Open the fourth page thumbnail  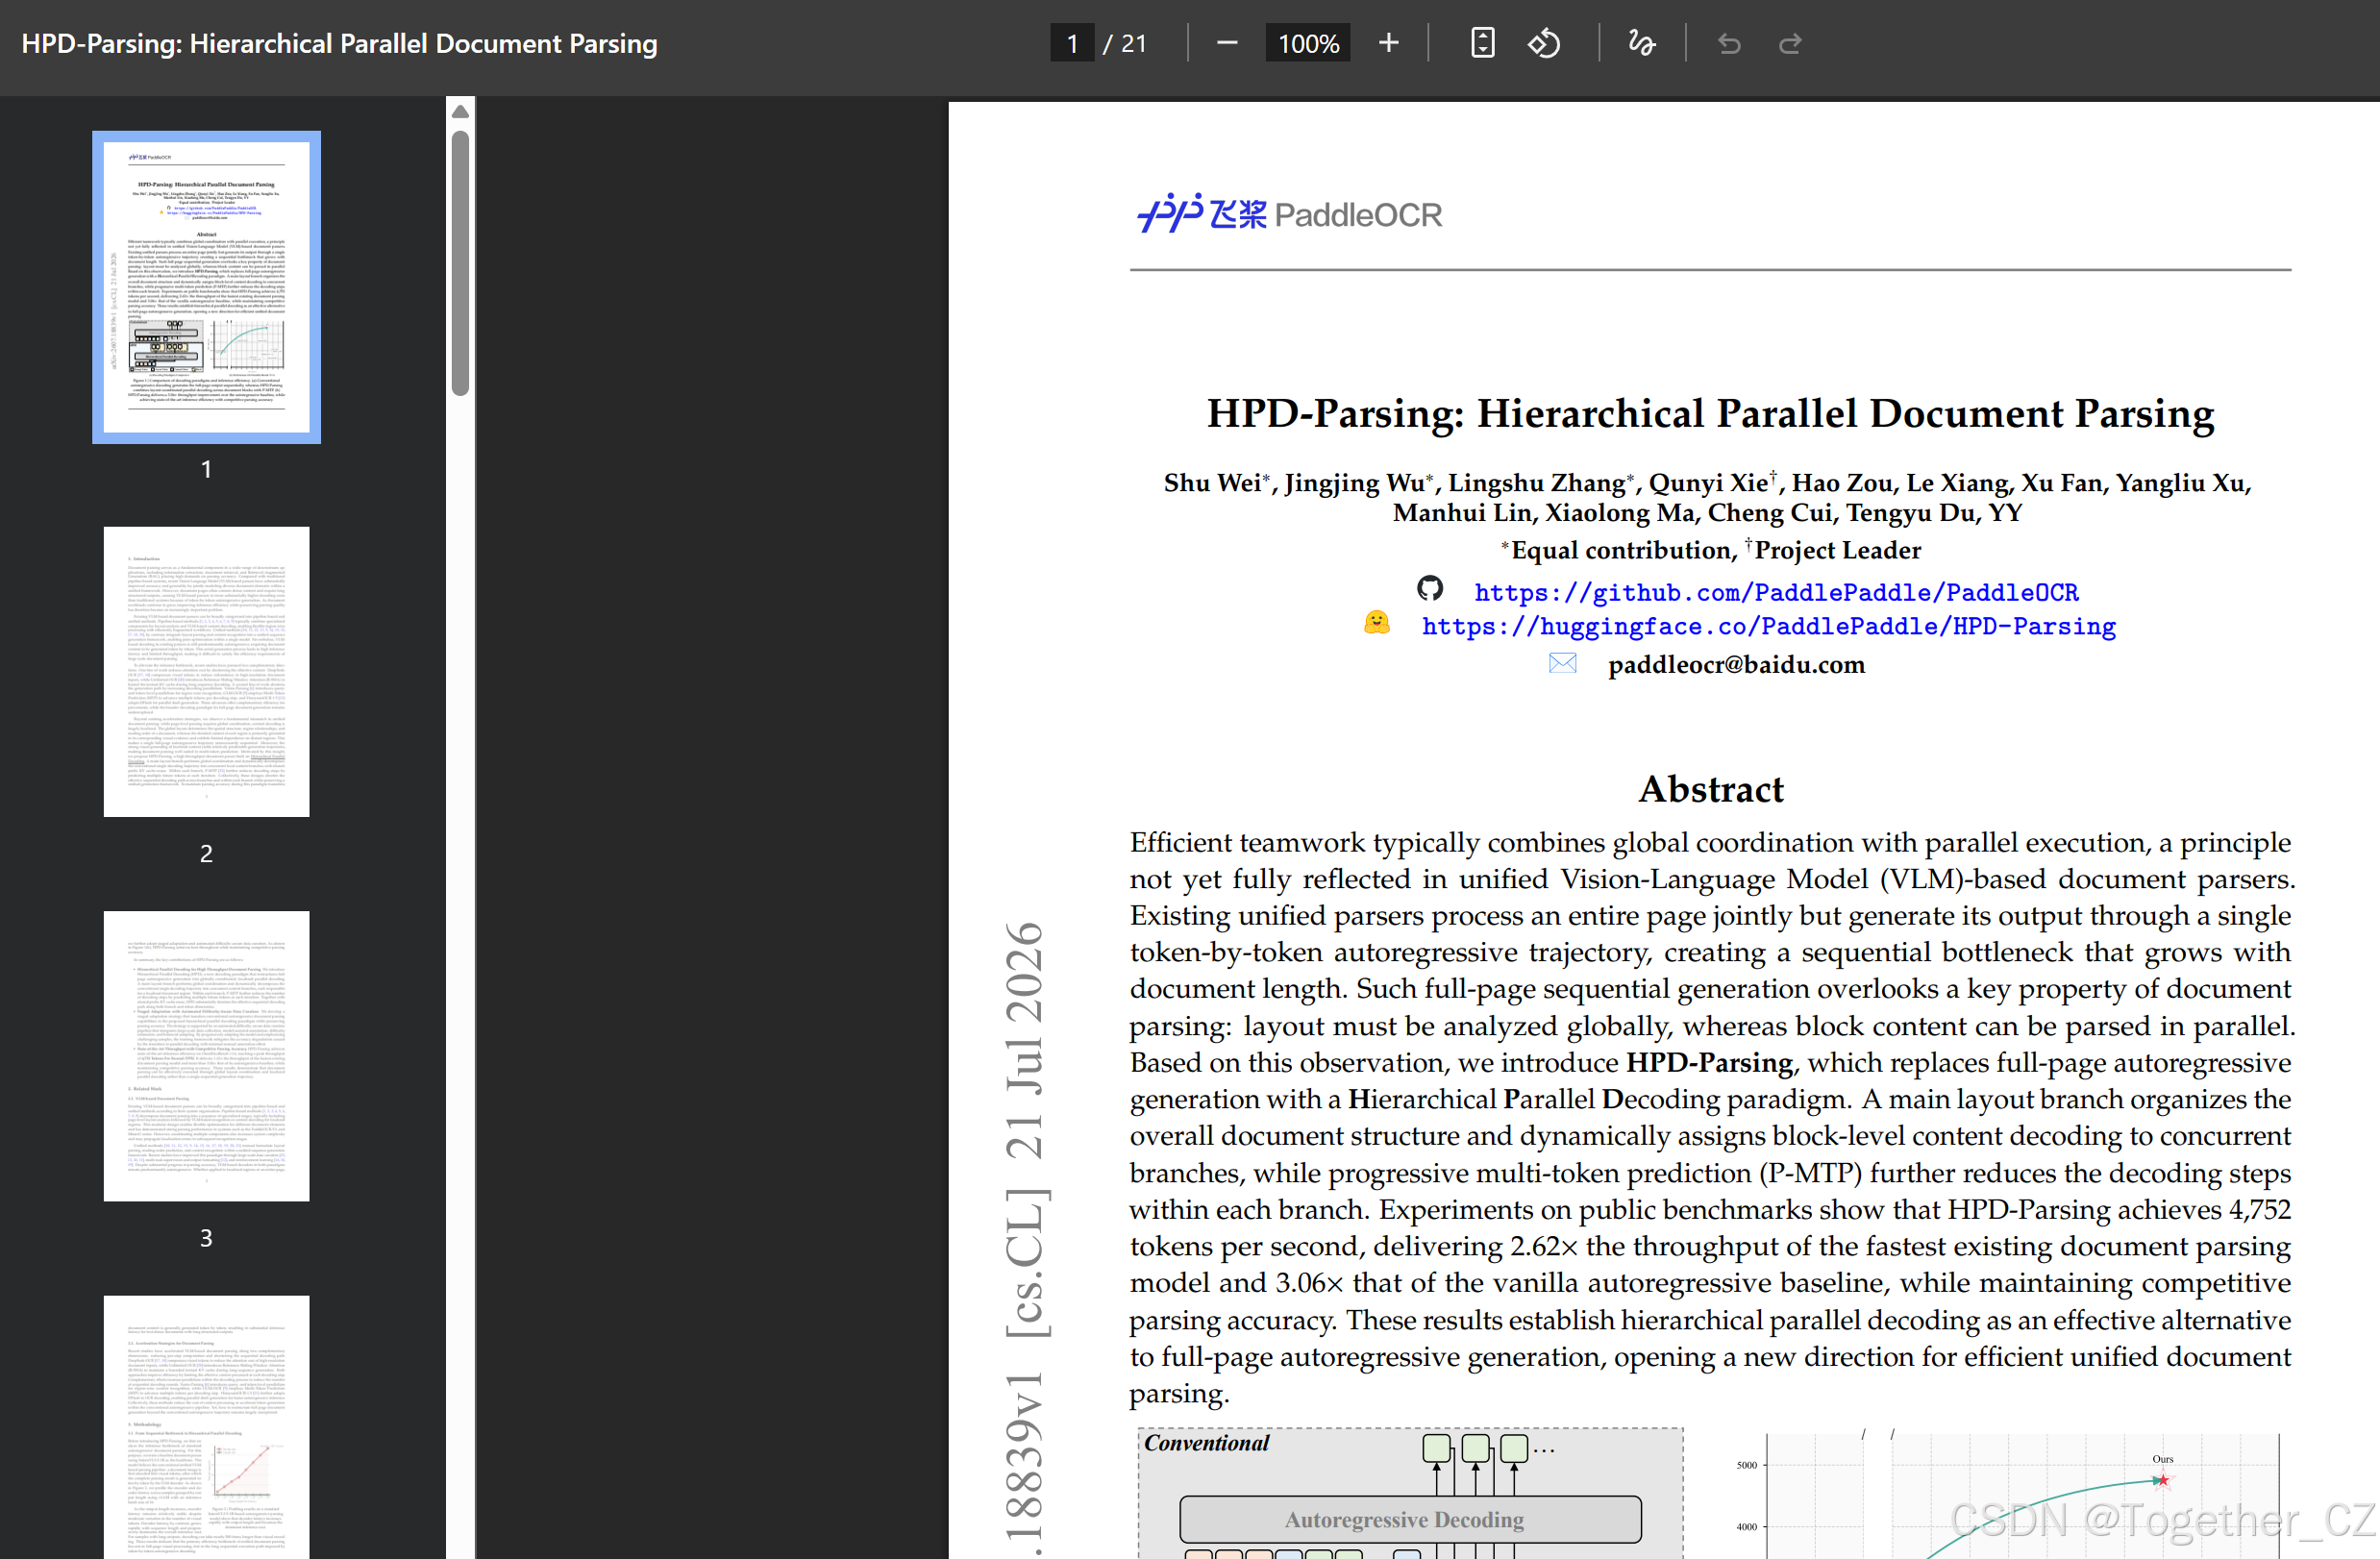[x=206, y=1427]
